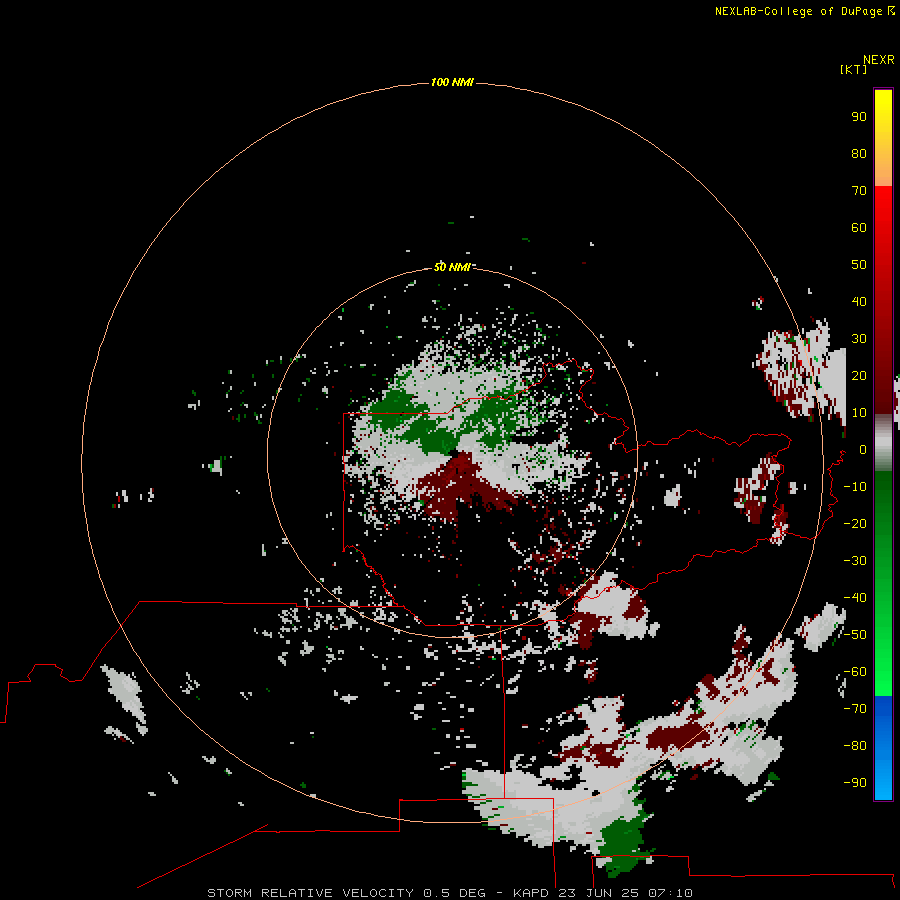Click the [KT] units label
Image resolution: width=900 pixels, height=900 pixels.
point(854,69)
